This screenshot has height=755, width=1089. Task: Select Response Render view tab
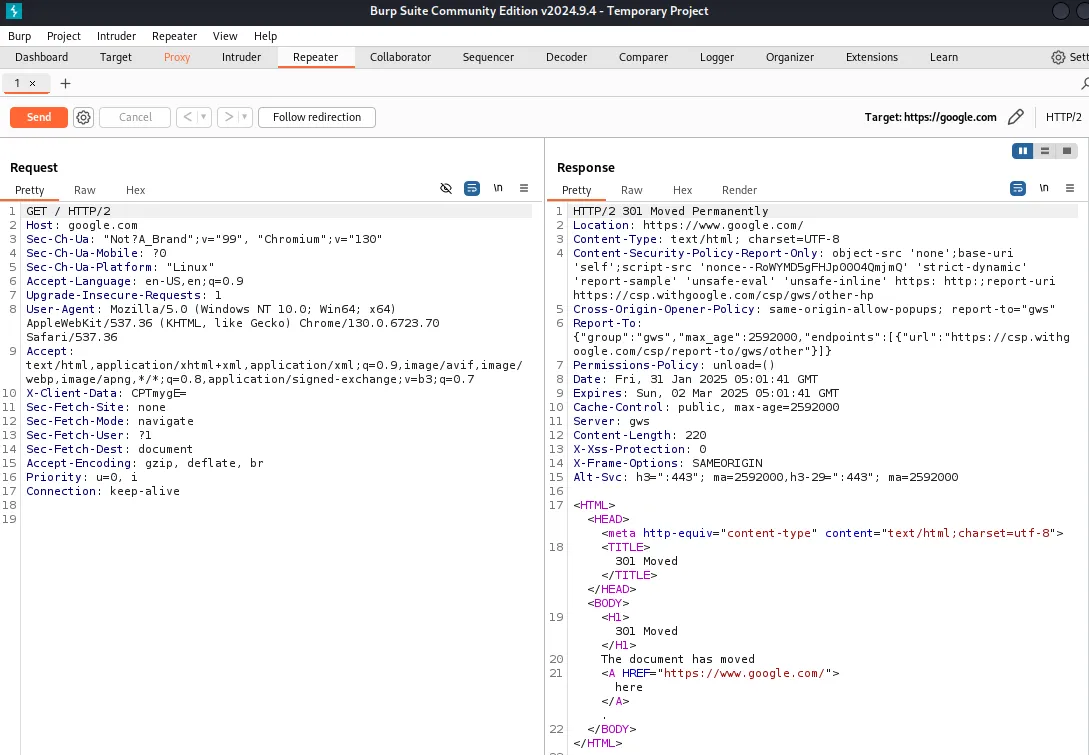tap(739, 190)
